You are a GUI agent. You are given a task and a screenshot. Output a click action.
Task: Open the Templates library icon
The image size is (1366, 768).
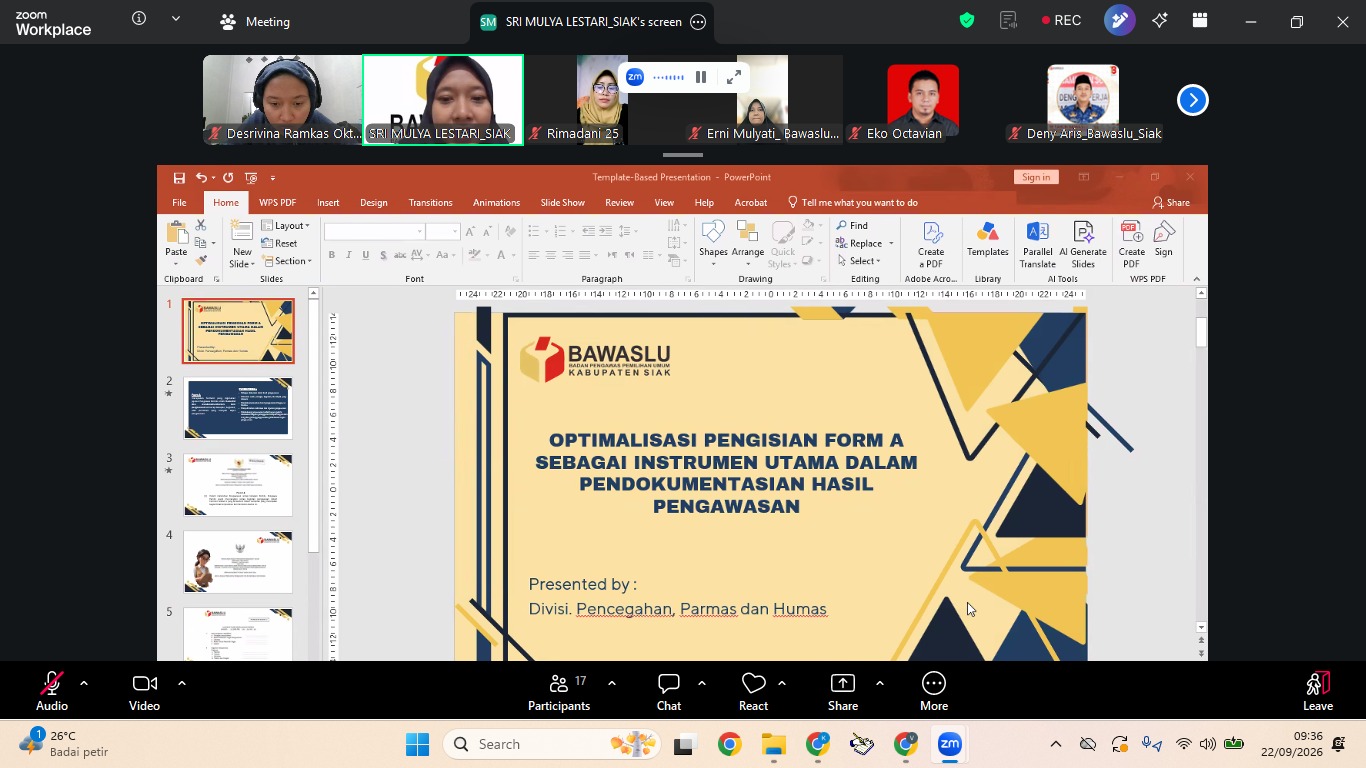click(988, 240)
